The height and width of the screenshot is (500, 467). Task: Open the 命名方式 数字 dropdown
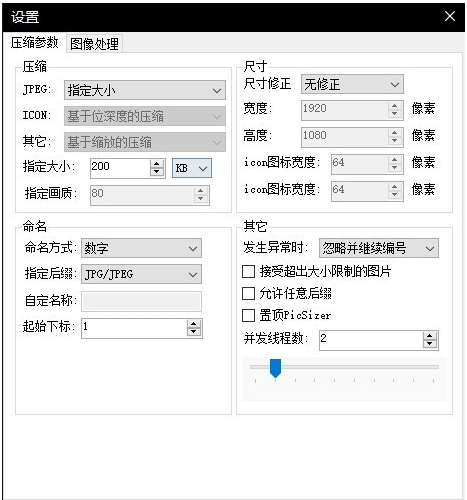tap(141, 248)
